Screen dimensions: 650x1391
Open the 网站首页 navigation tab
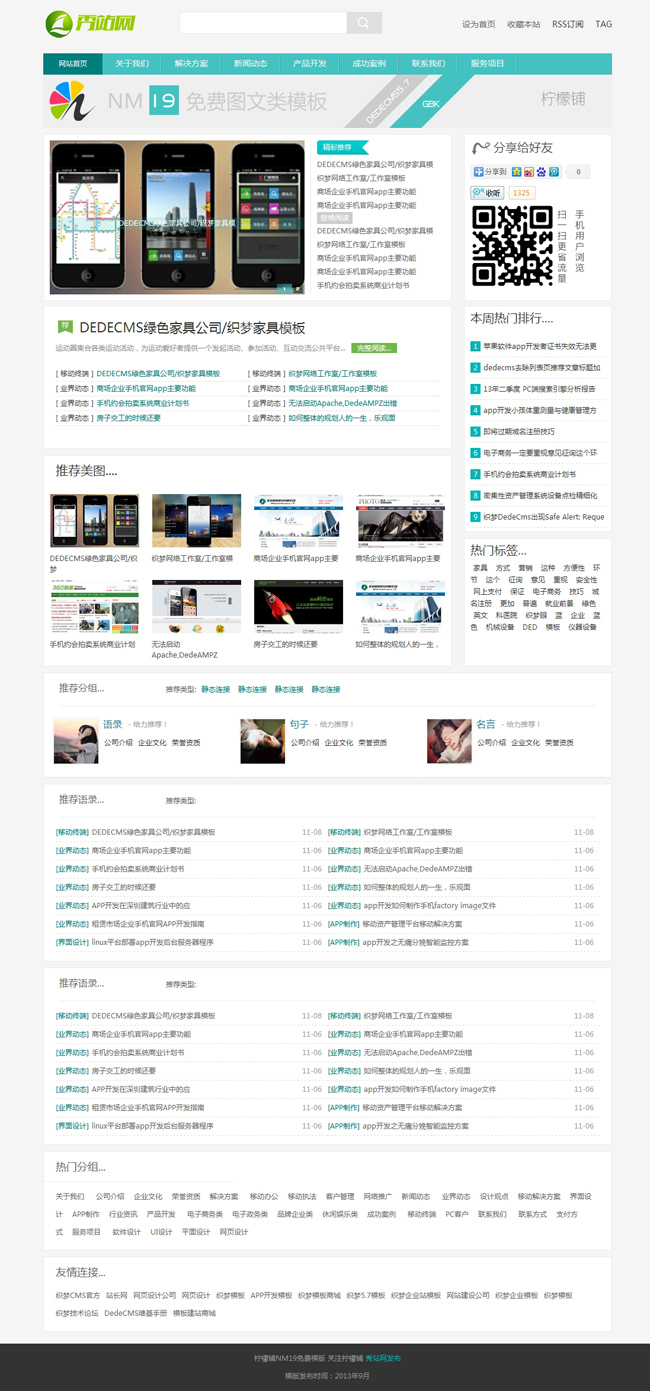click(72, 64)
